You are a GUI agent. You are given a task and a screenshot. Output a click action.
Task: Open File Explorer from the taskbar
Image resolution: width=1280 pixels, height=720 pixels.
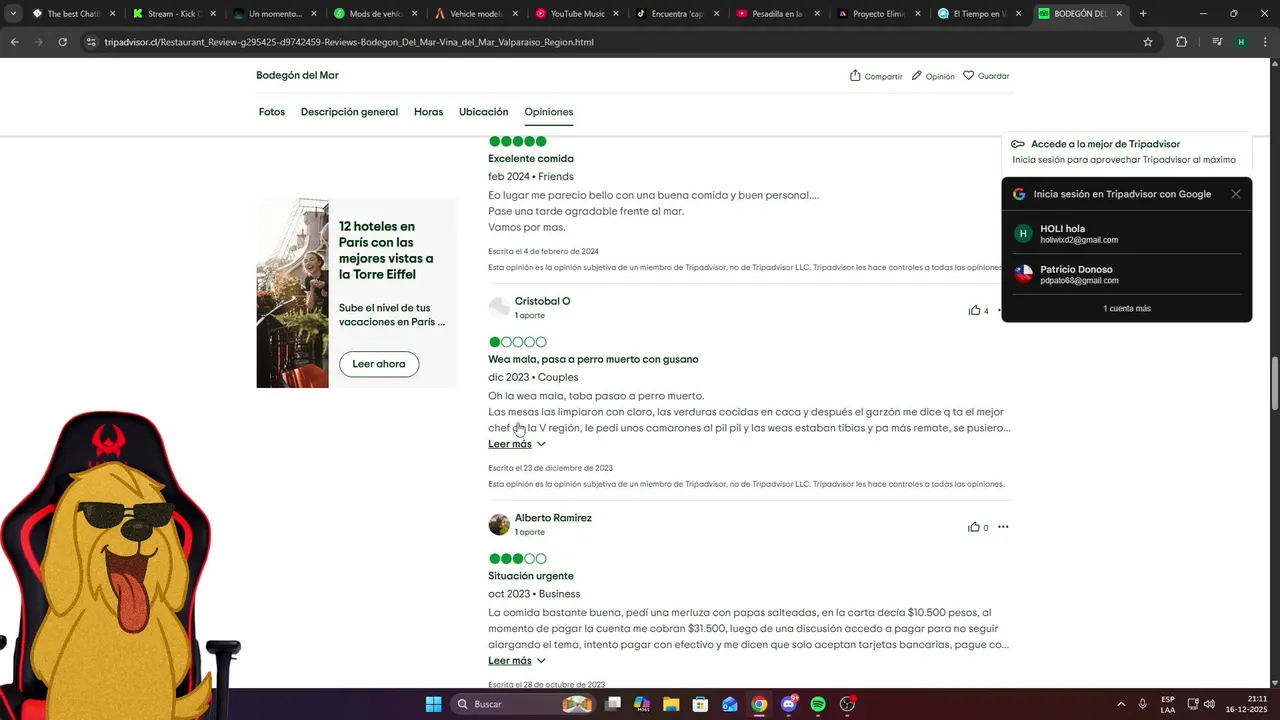click(x=671, y=704)
